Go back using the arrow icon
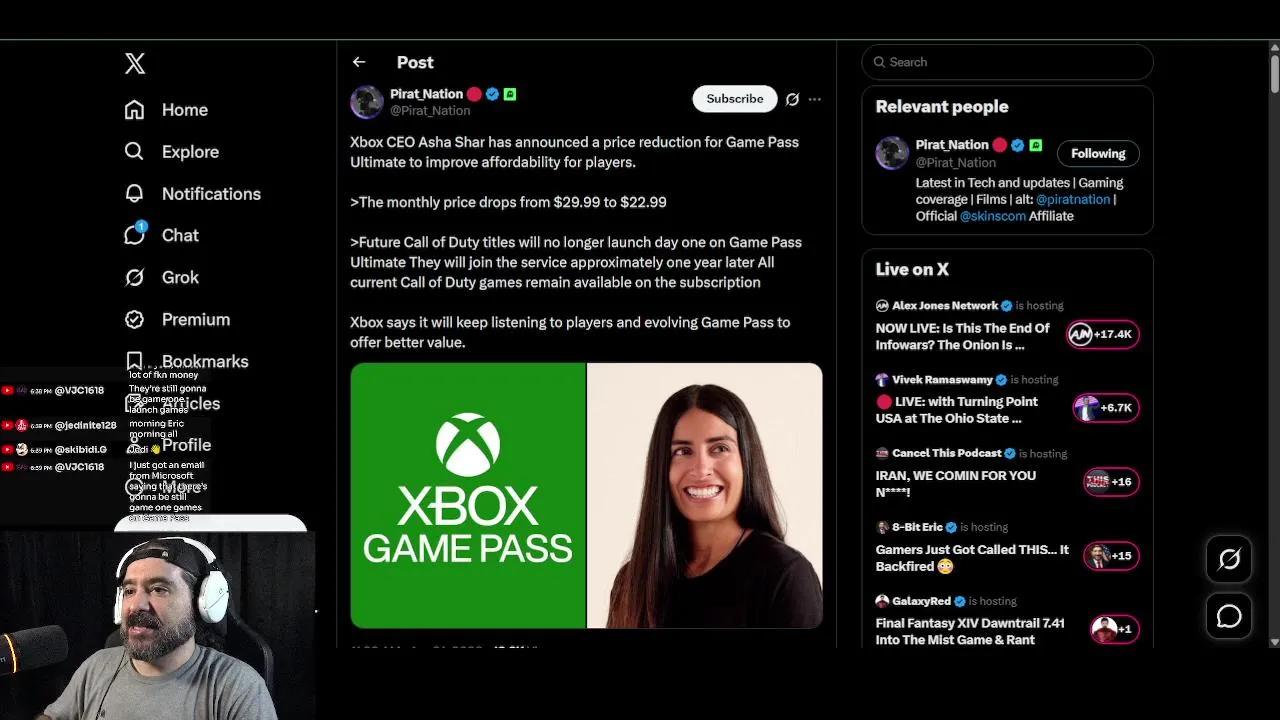 point(359,62)
